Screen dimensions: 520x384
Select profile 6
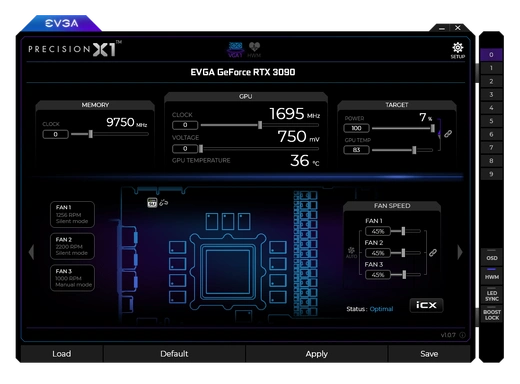pyautogui.click(x=491, y=134)
